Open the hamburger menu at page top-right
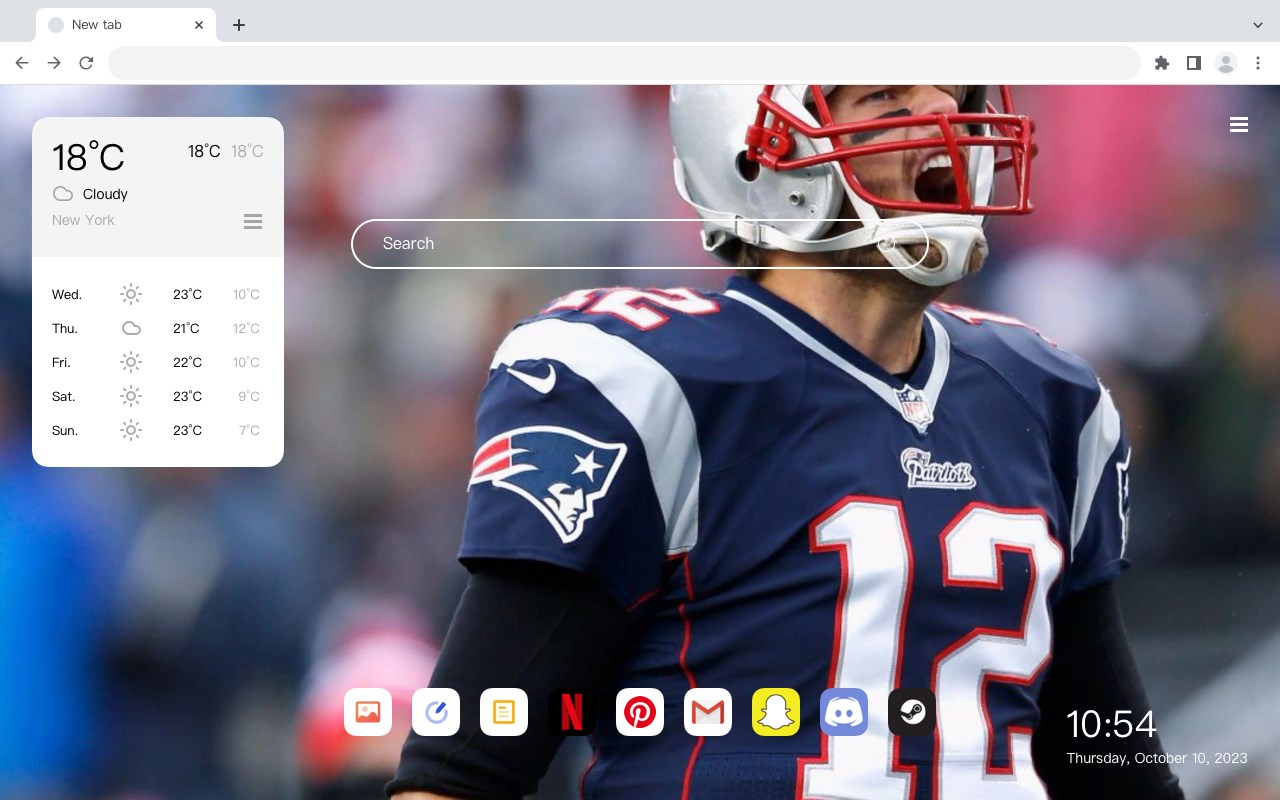Screen dimensions: 1280x800 (x=1239, y=125)
